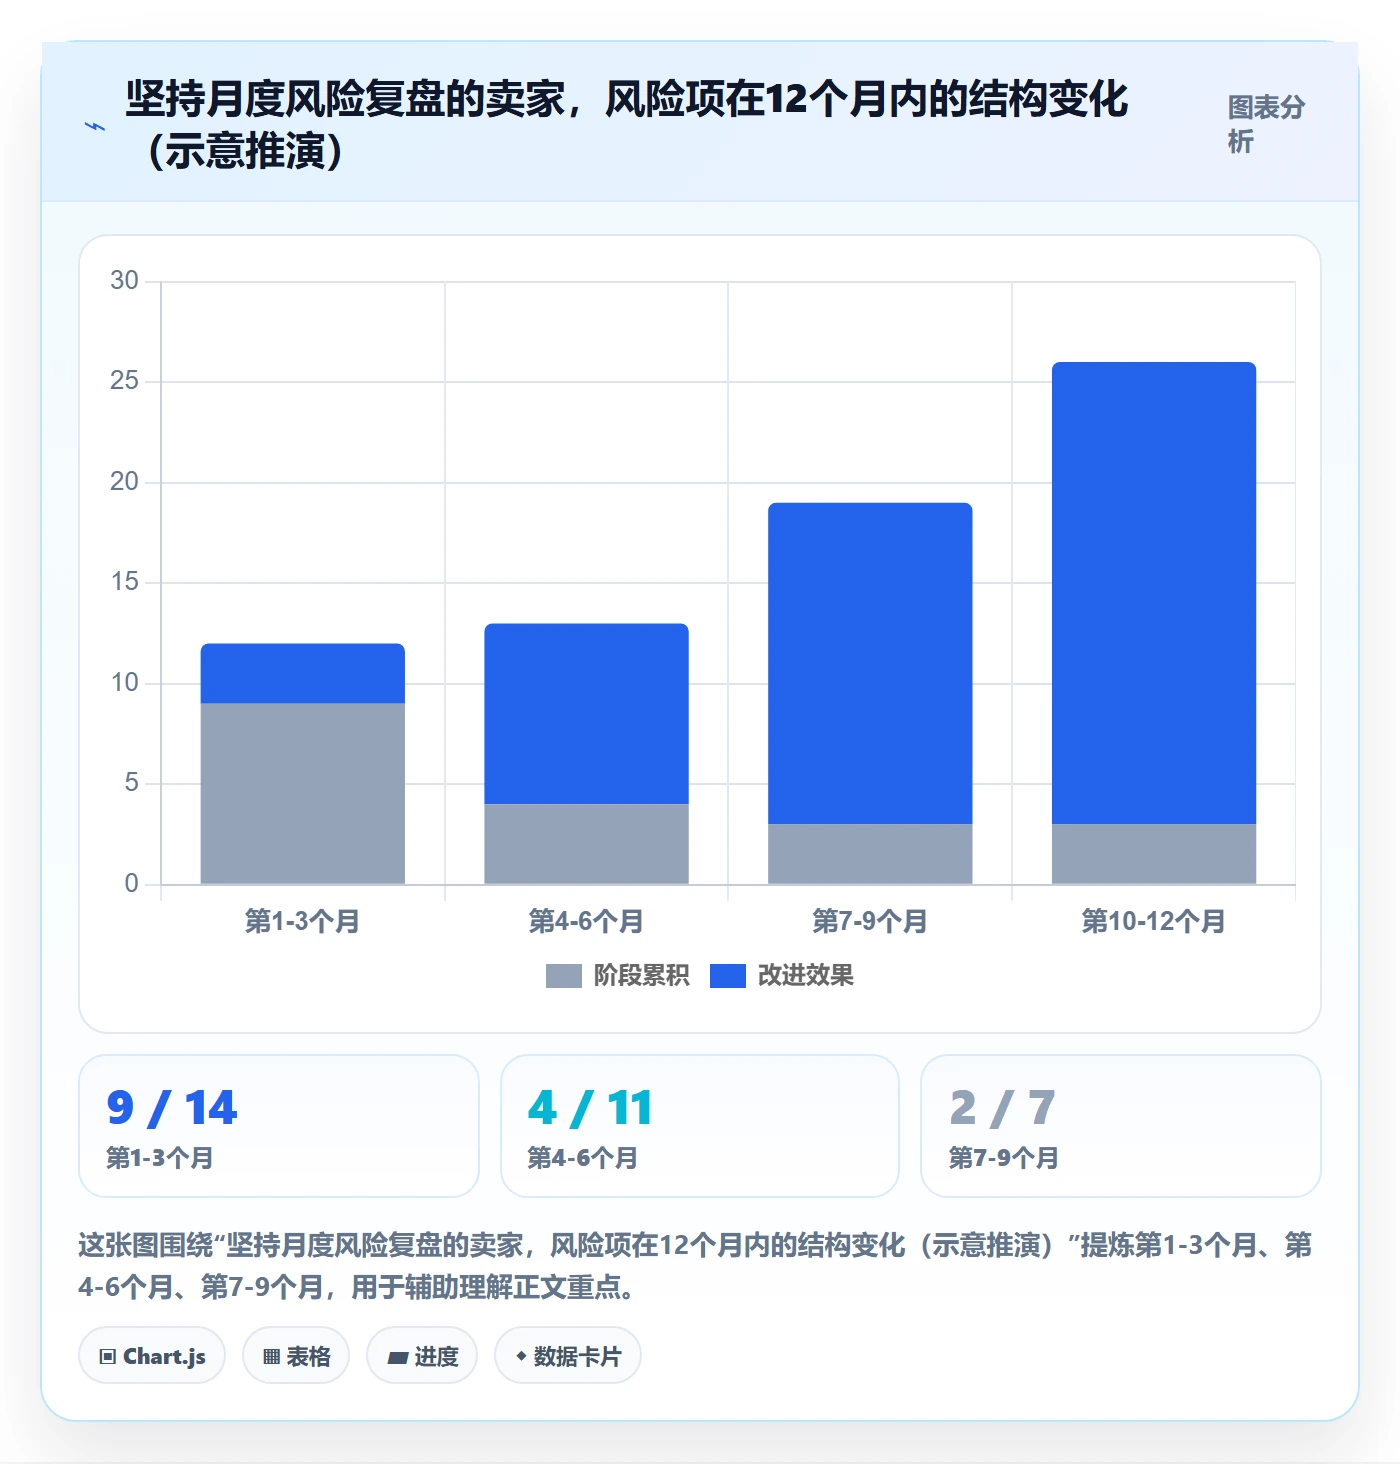This screenshot has height=1464, width=1400.
Task: Click the y-axis value 15
Action: 124,582
